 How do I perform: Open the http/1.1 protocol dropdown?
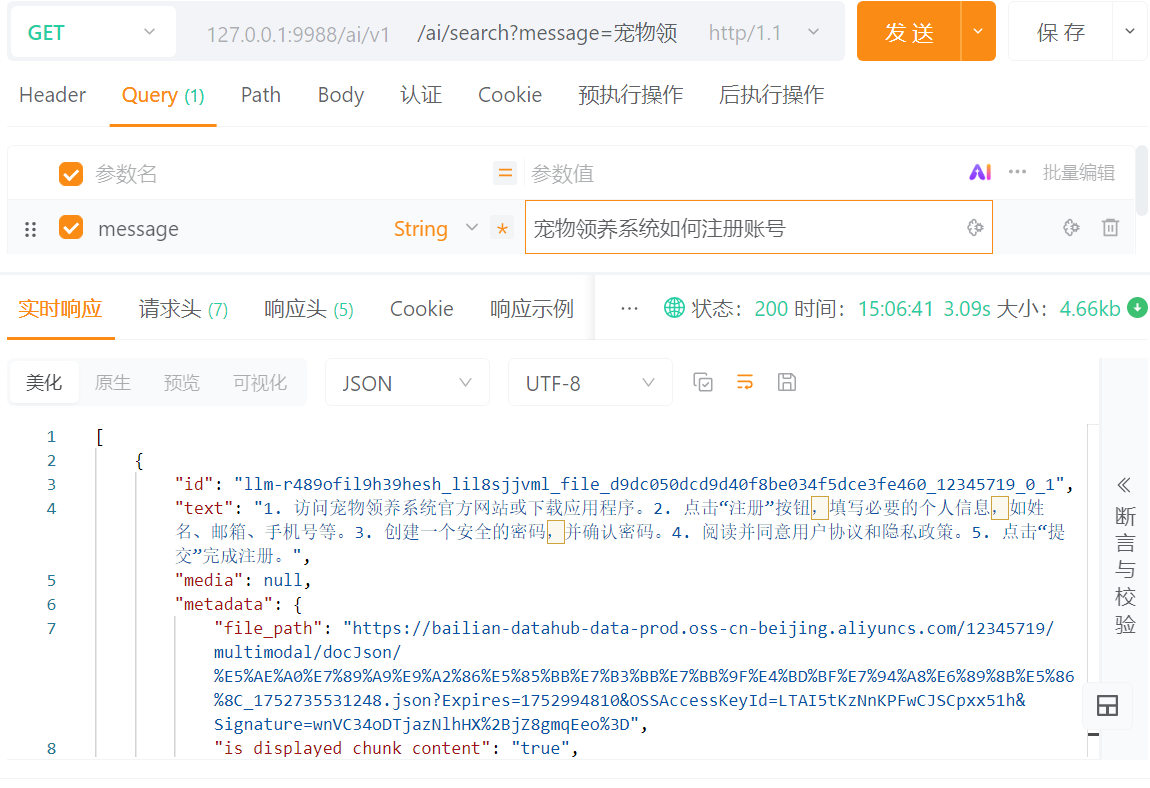[764, 32]
